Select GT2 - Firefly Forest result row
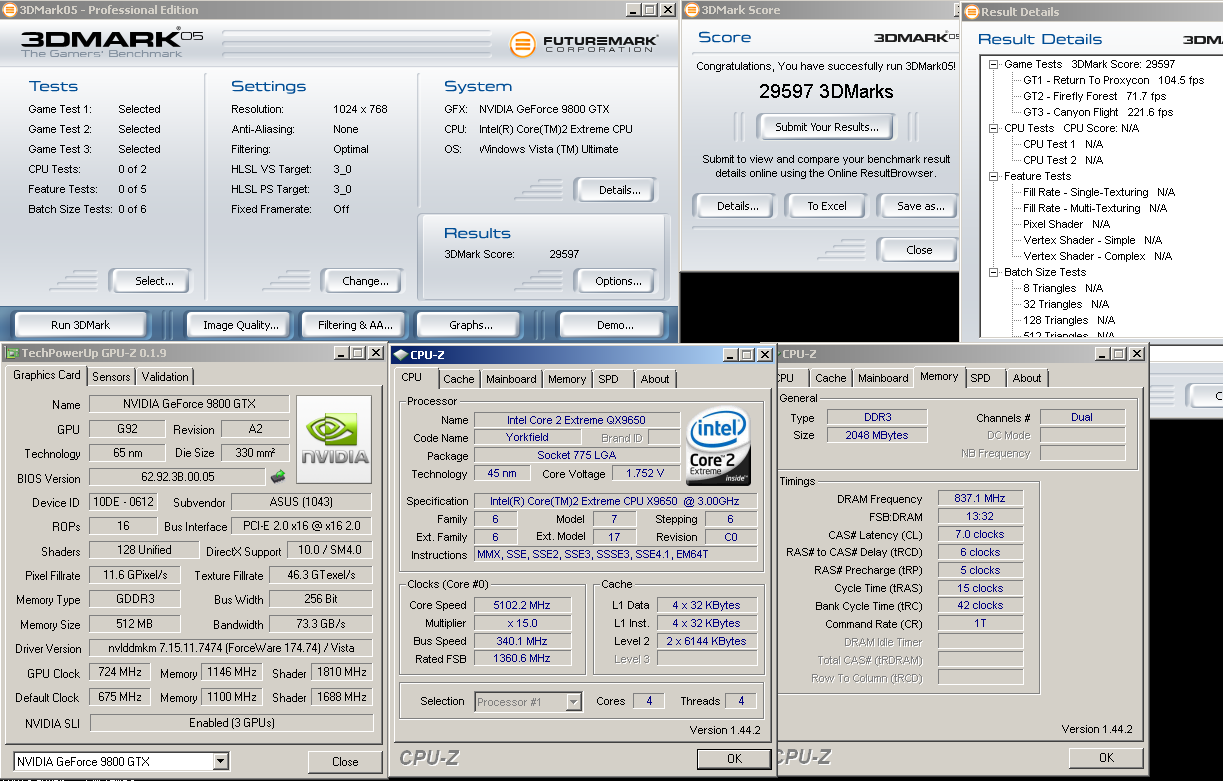This screenshot has height=781, width=1223. point(1094,96)
